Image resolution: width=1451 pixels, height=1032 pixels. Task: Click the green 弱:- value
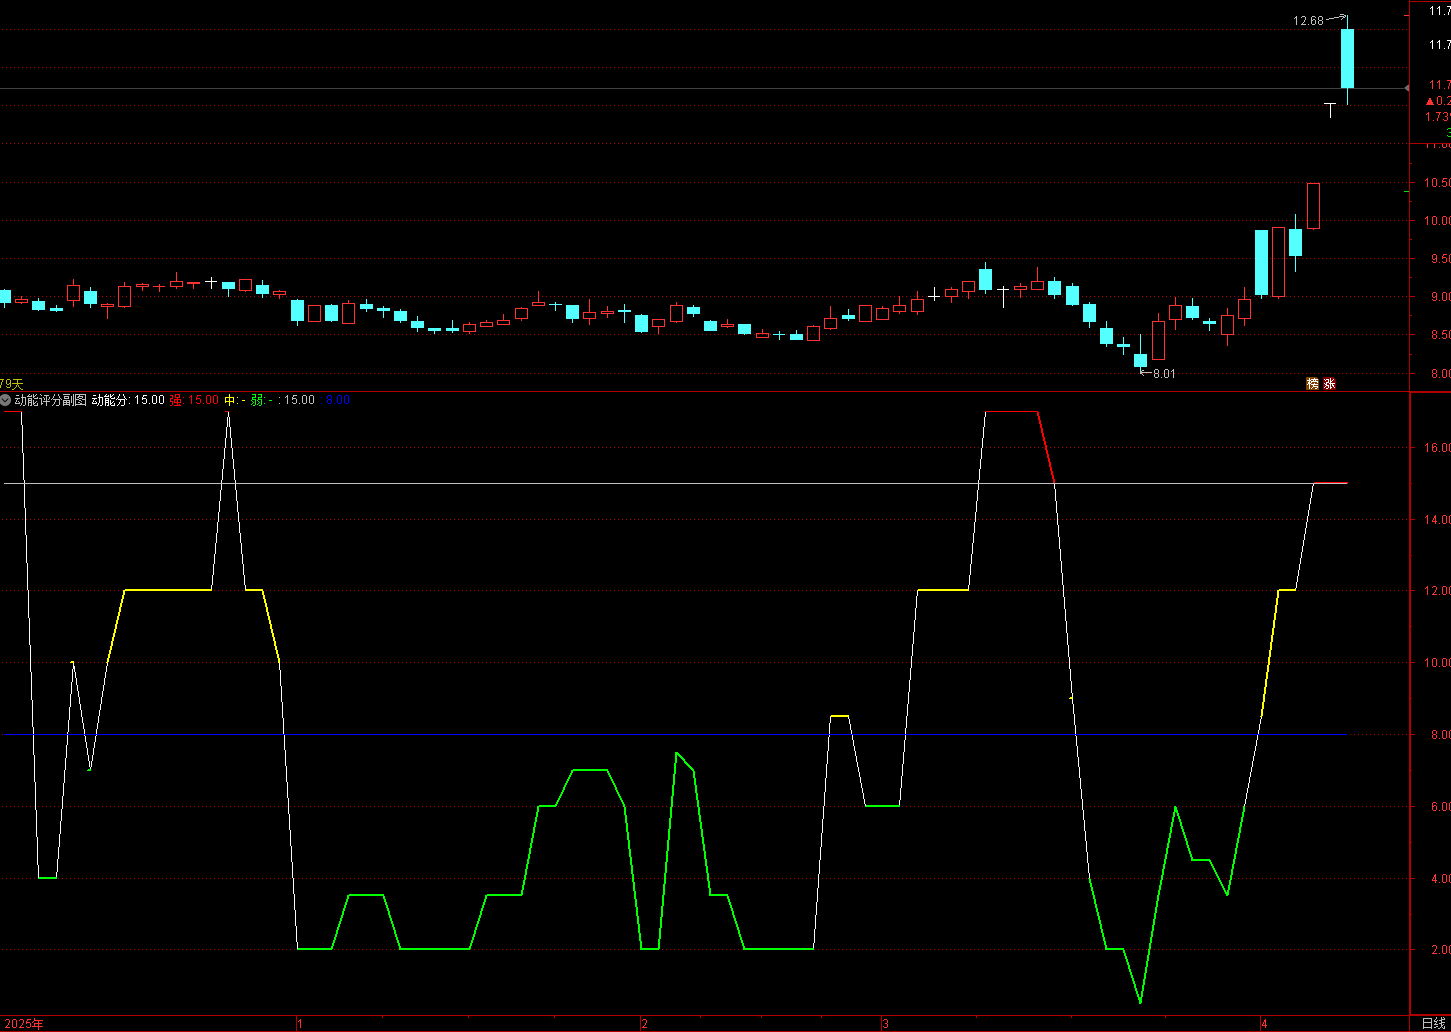[x=261, y=400]
